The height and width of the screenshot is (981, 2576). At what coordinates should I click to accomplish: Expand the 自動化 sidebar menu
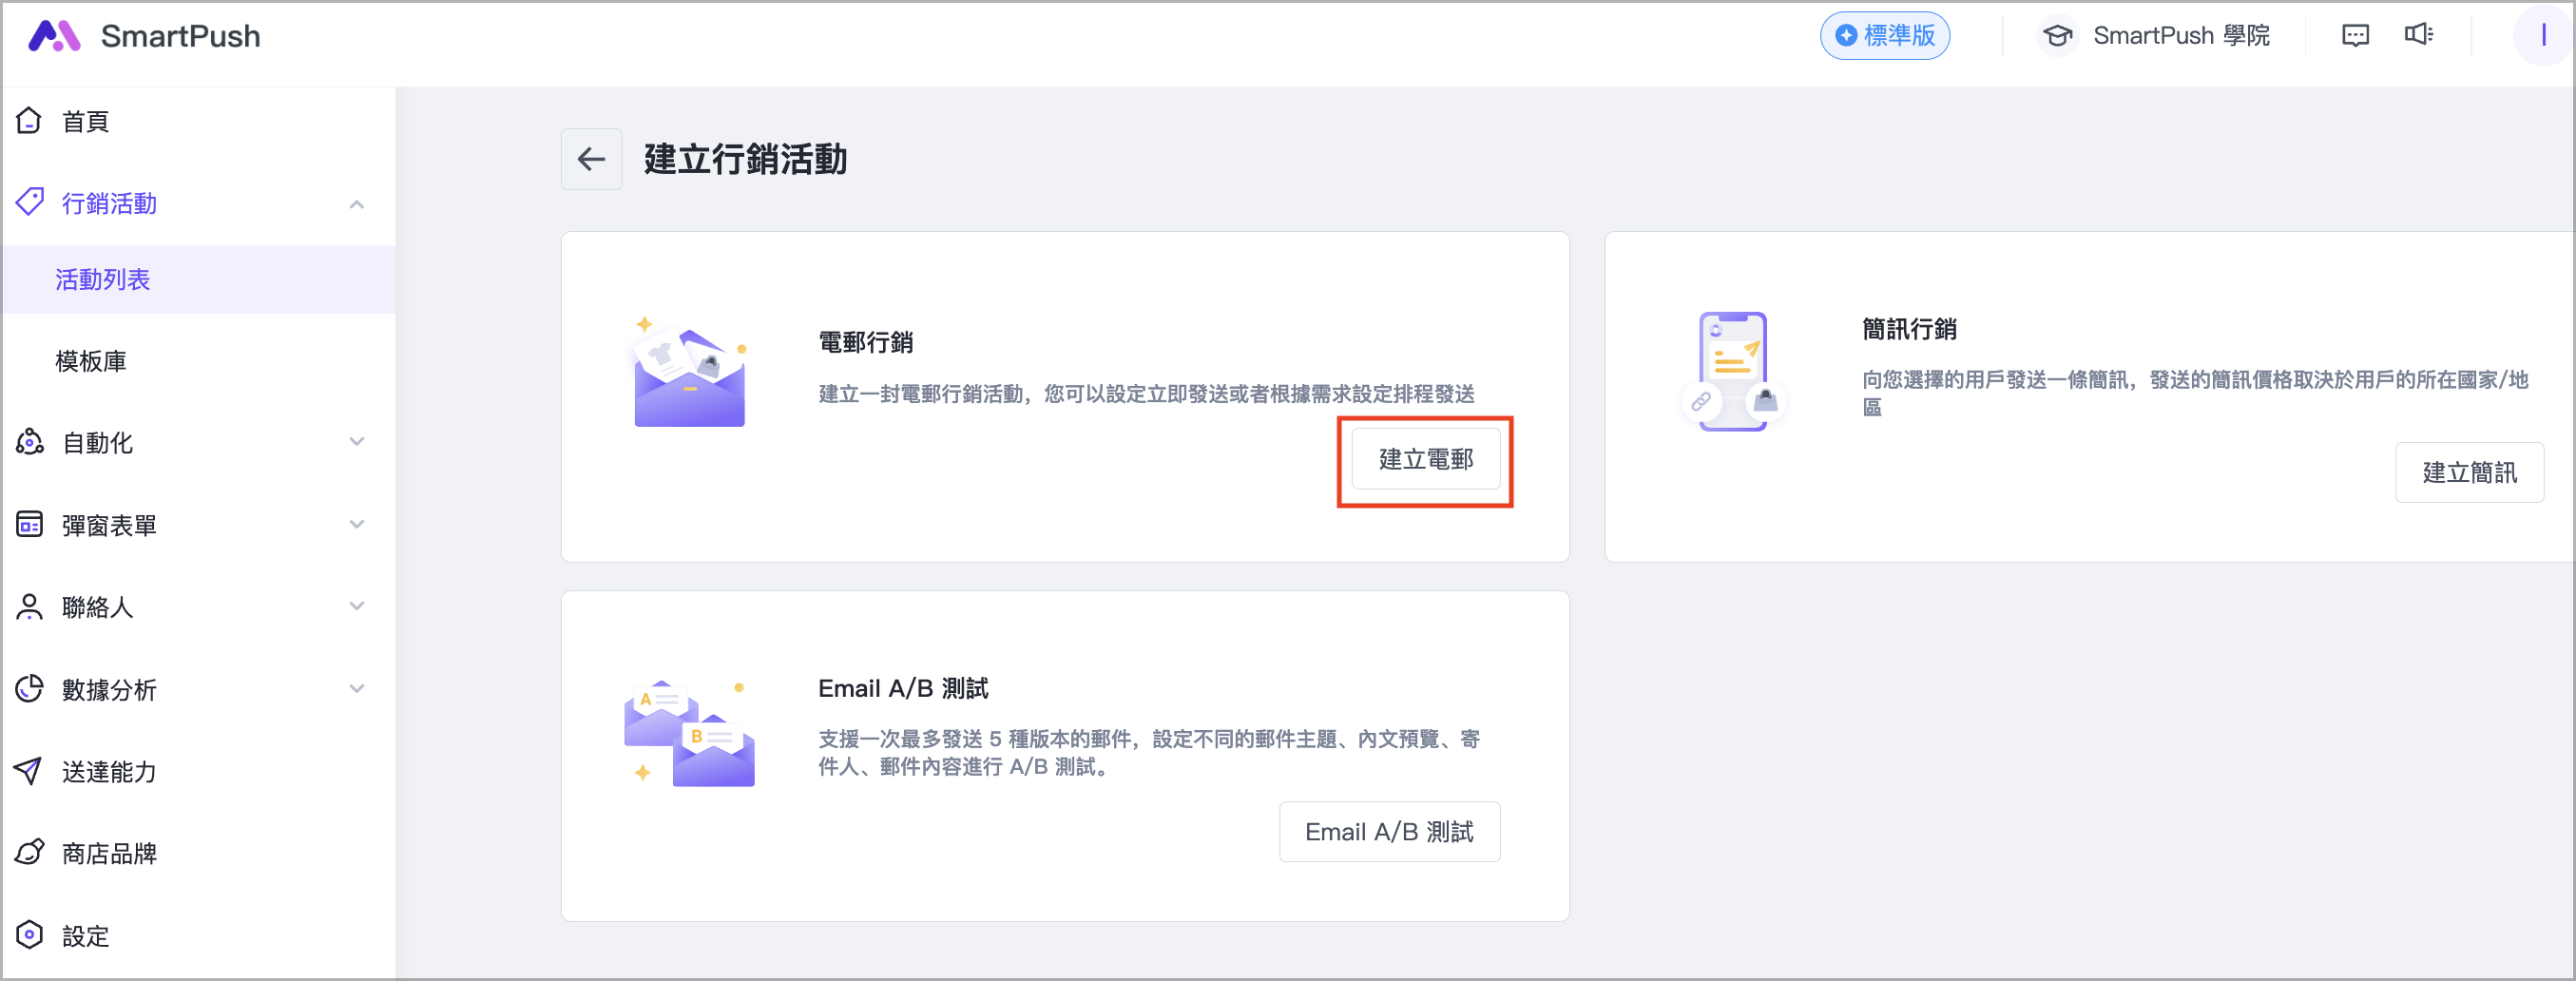click(x=357, y=442)
